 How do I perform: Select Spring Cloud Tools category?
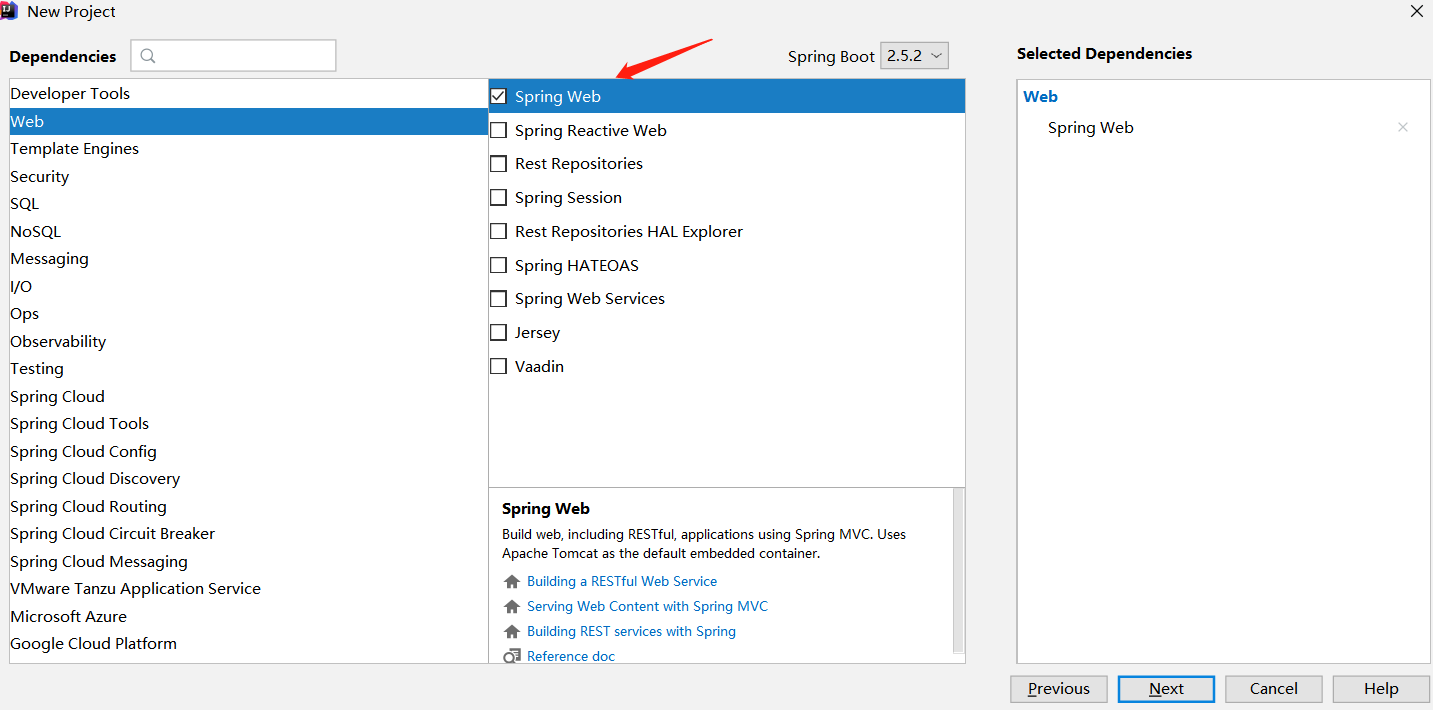point(248,423)
